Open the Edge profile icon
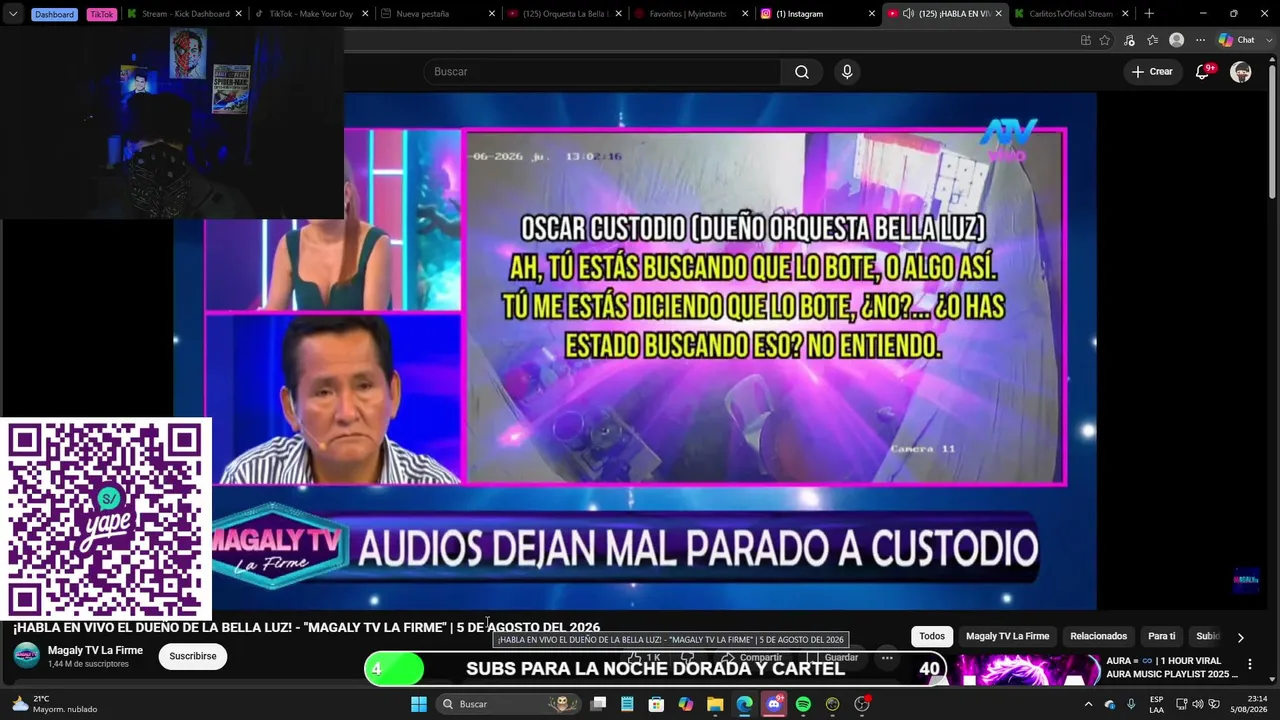Screen dimensions: 1280x720 point(1177,40)
